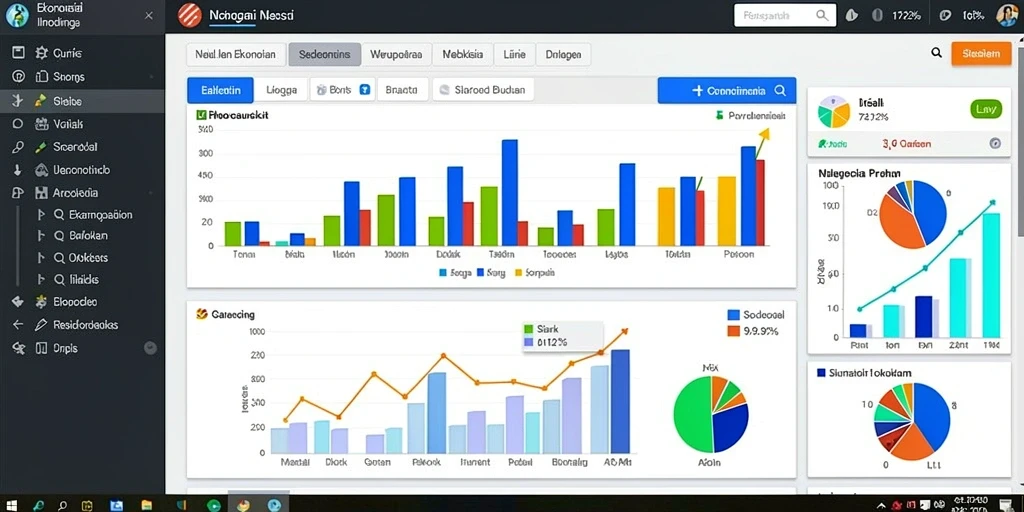Switch to Sedeontins tab
This screenshot has width=1024, height=512.
(x=325, y=55)
